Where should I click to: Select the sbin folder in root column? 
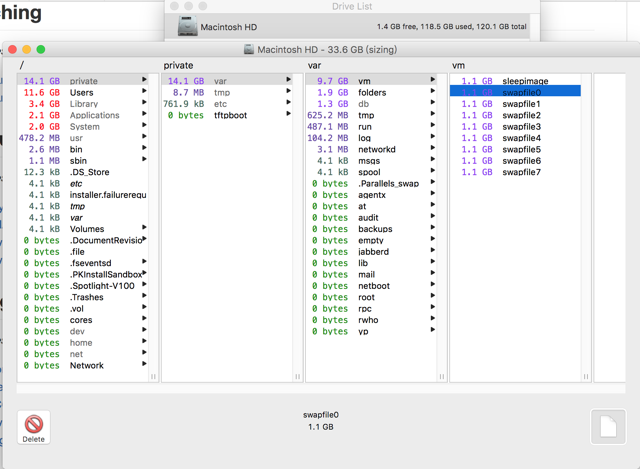[82, 161]
